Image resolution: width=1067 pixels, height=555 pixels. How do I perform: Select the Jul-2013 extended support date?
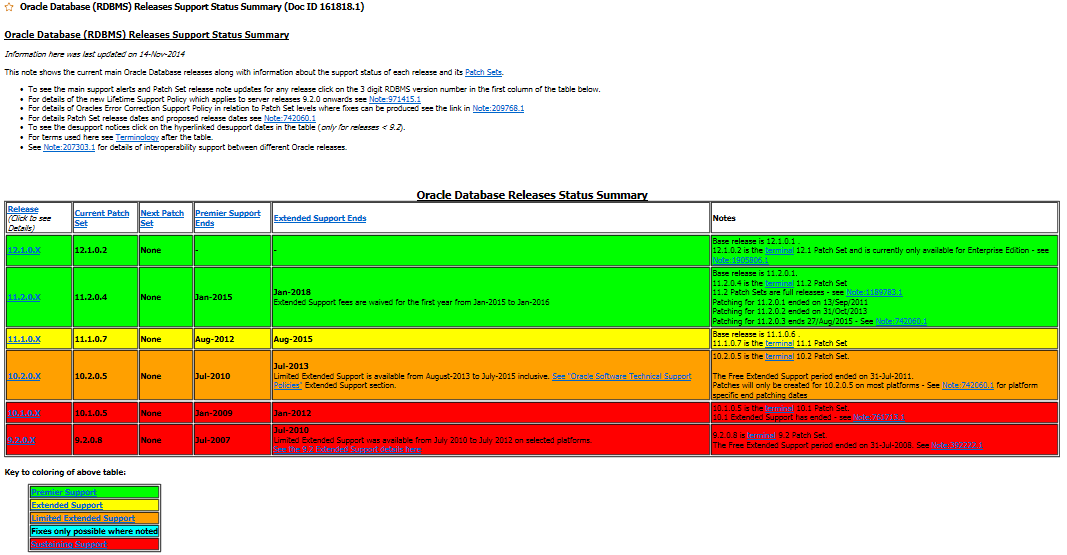pyautogui.click(x=291, y=366)
